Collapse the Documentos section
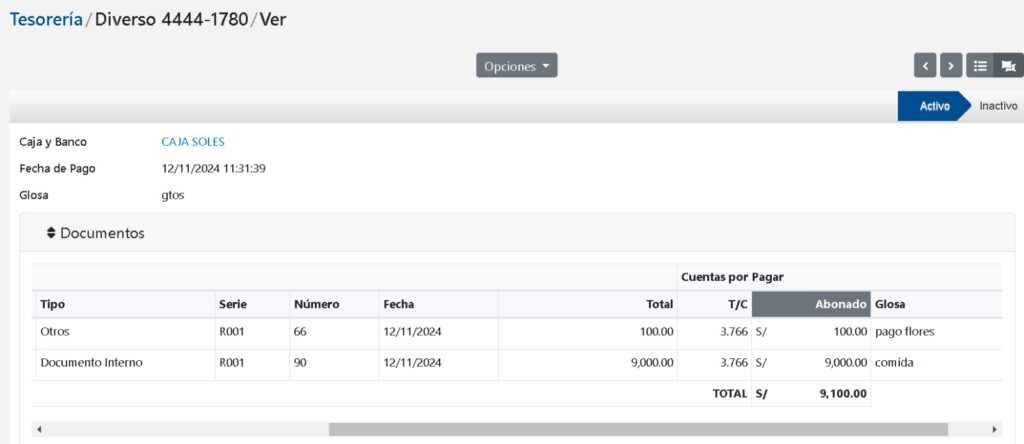Screen dimensions: 1024x444 (103, 233)
